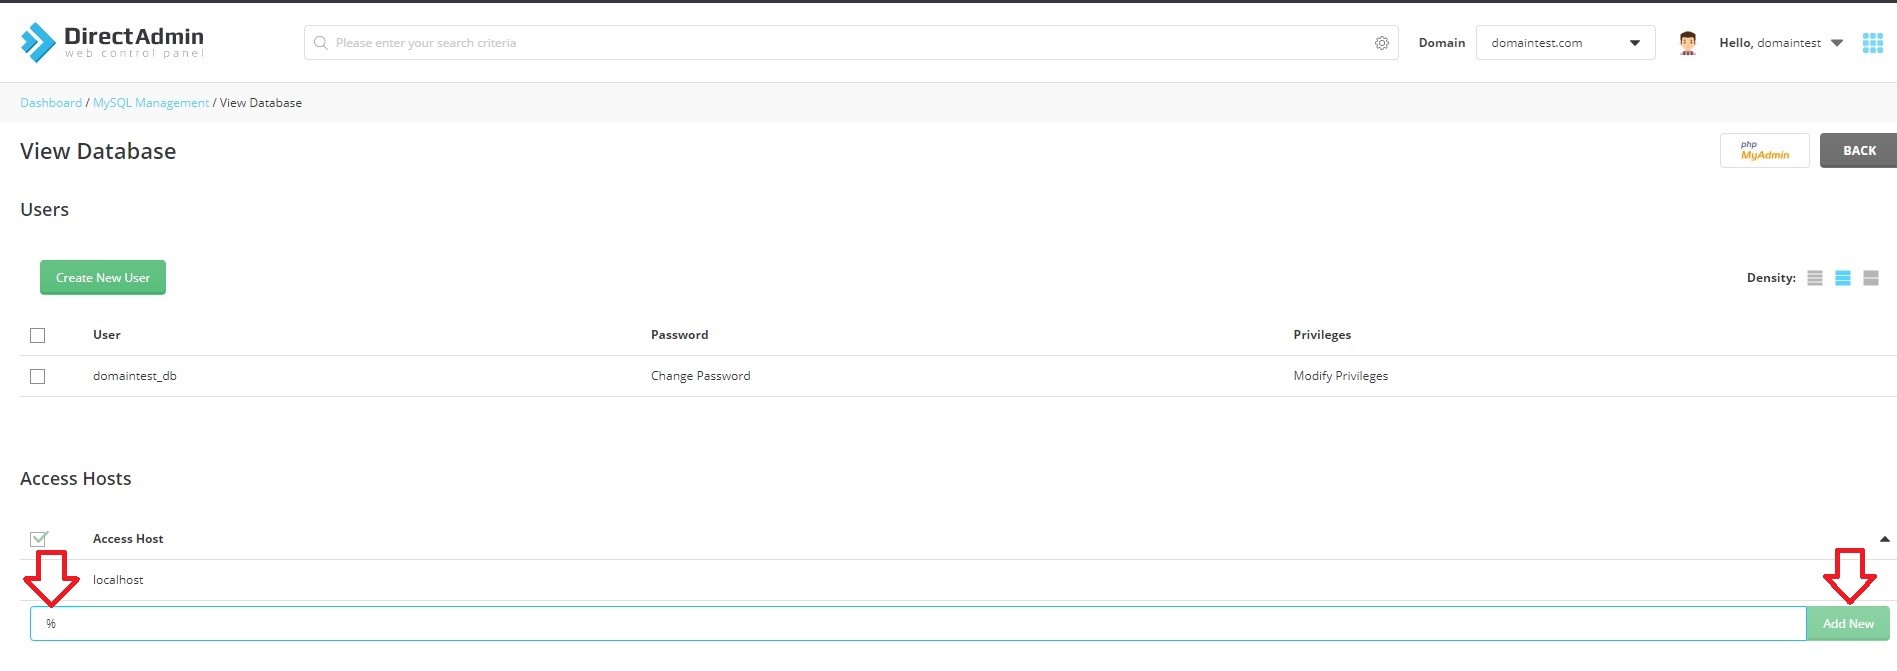Click the Create New User button
This screenshot has height=671, width=1897.
tap(103, 278)
